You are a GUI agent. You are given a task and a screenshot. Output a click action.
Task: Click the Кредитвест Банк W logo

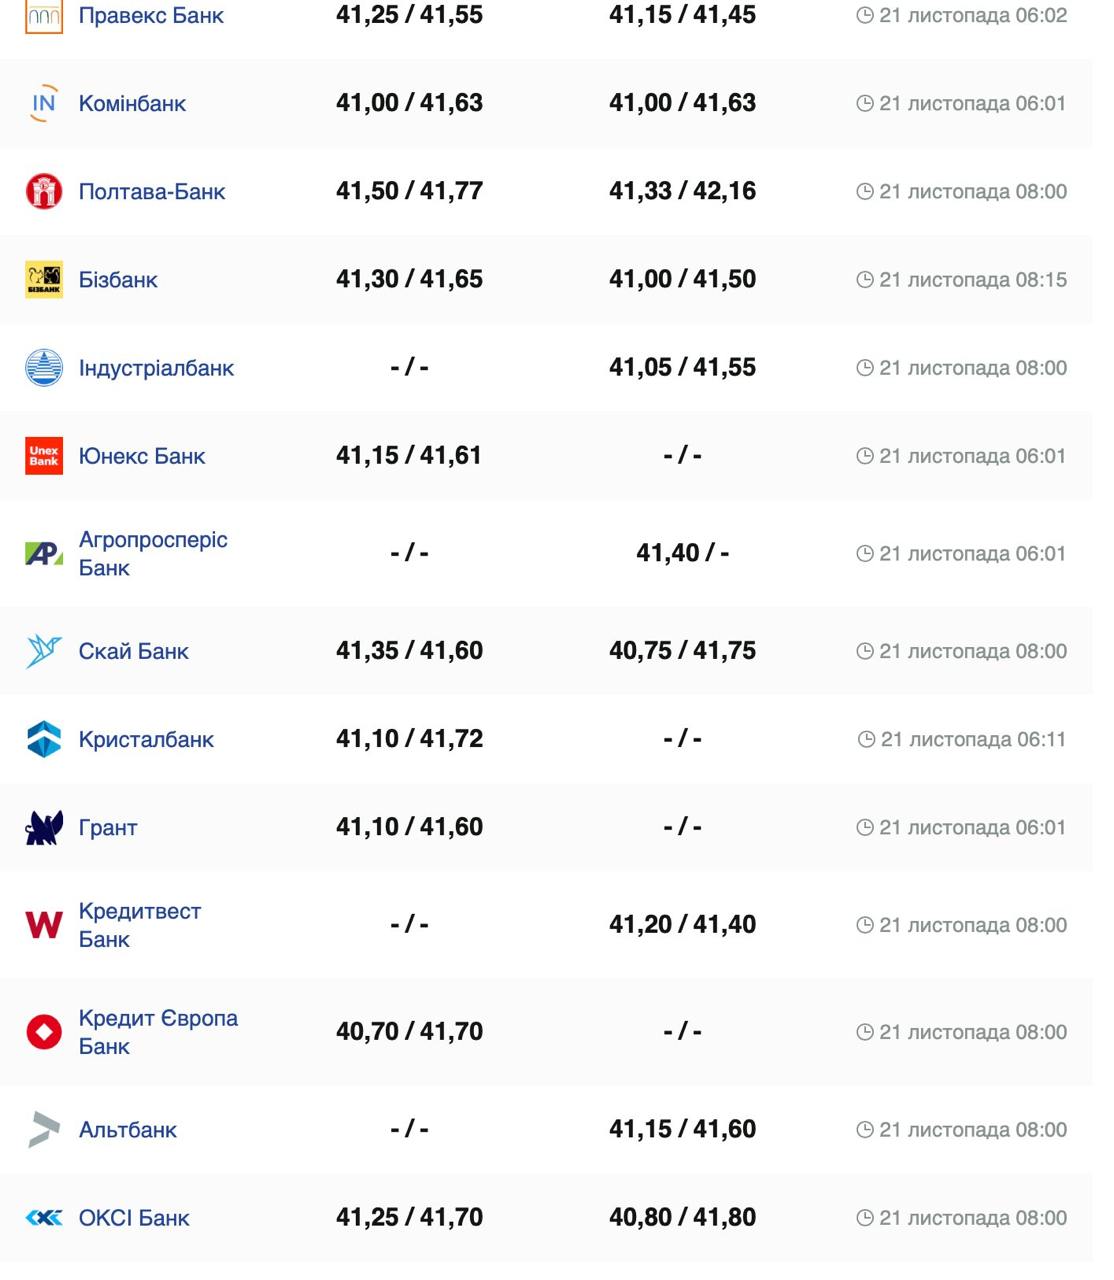click(x=44, y=925)
